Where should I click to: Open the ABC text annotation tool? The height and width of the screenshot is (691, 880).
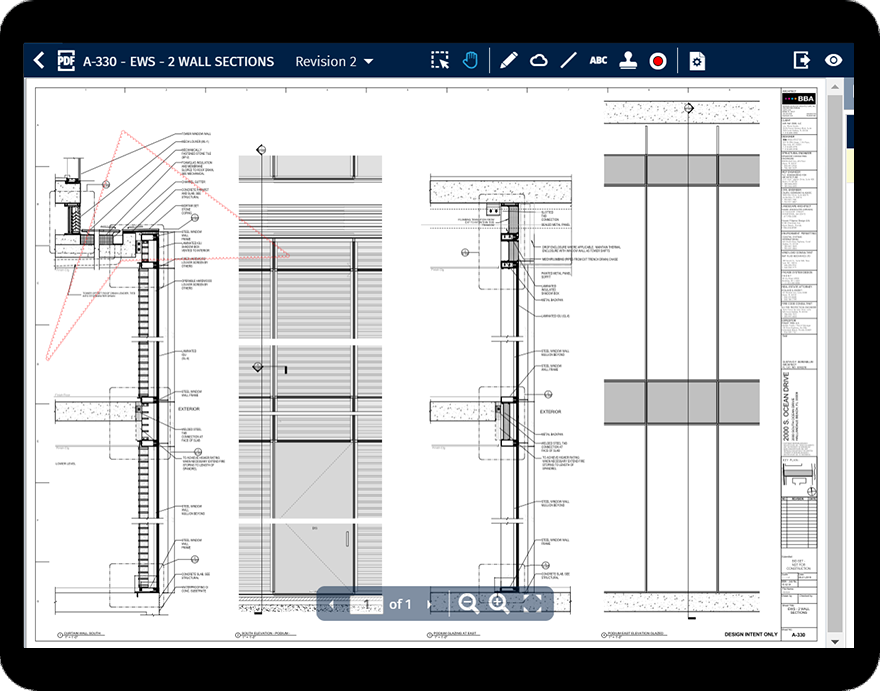[x=598, y=60]
